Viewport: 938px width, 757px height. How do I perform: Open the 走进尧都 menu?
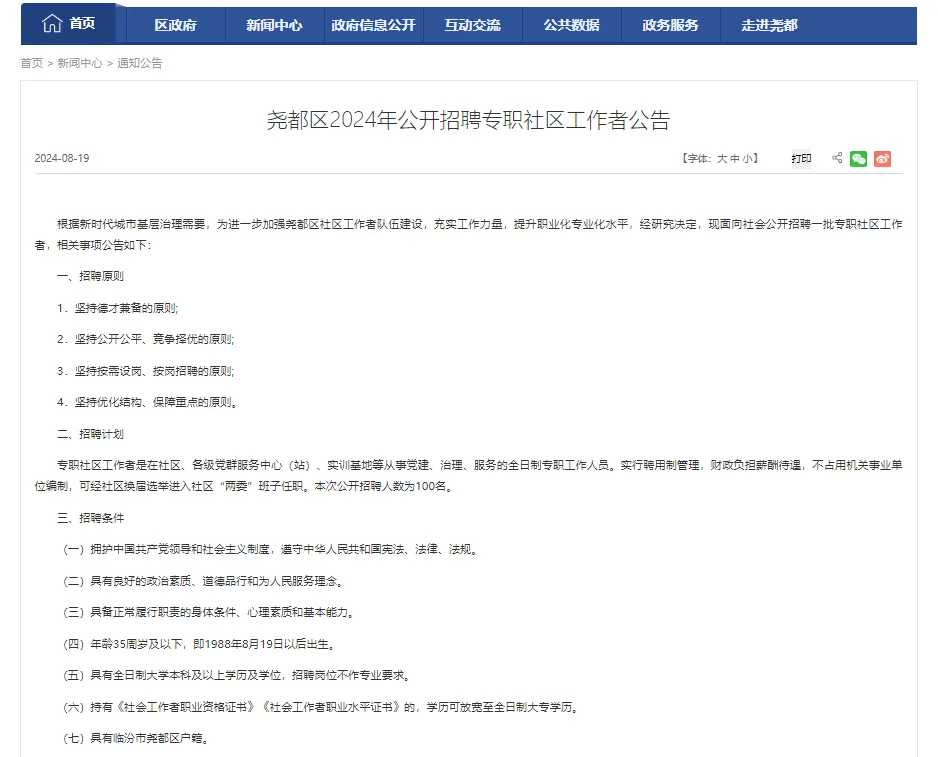coord(769,21)
